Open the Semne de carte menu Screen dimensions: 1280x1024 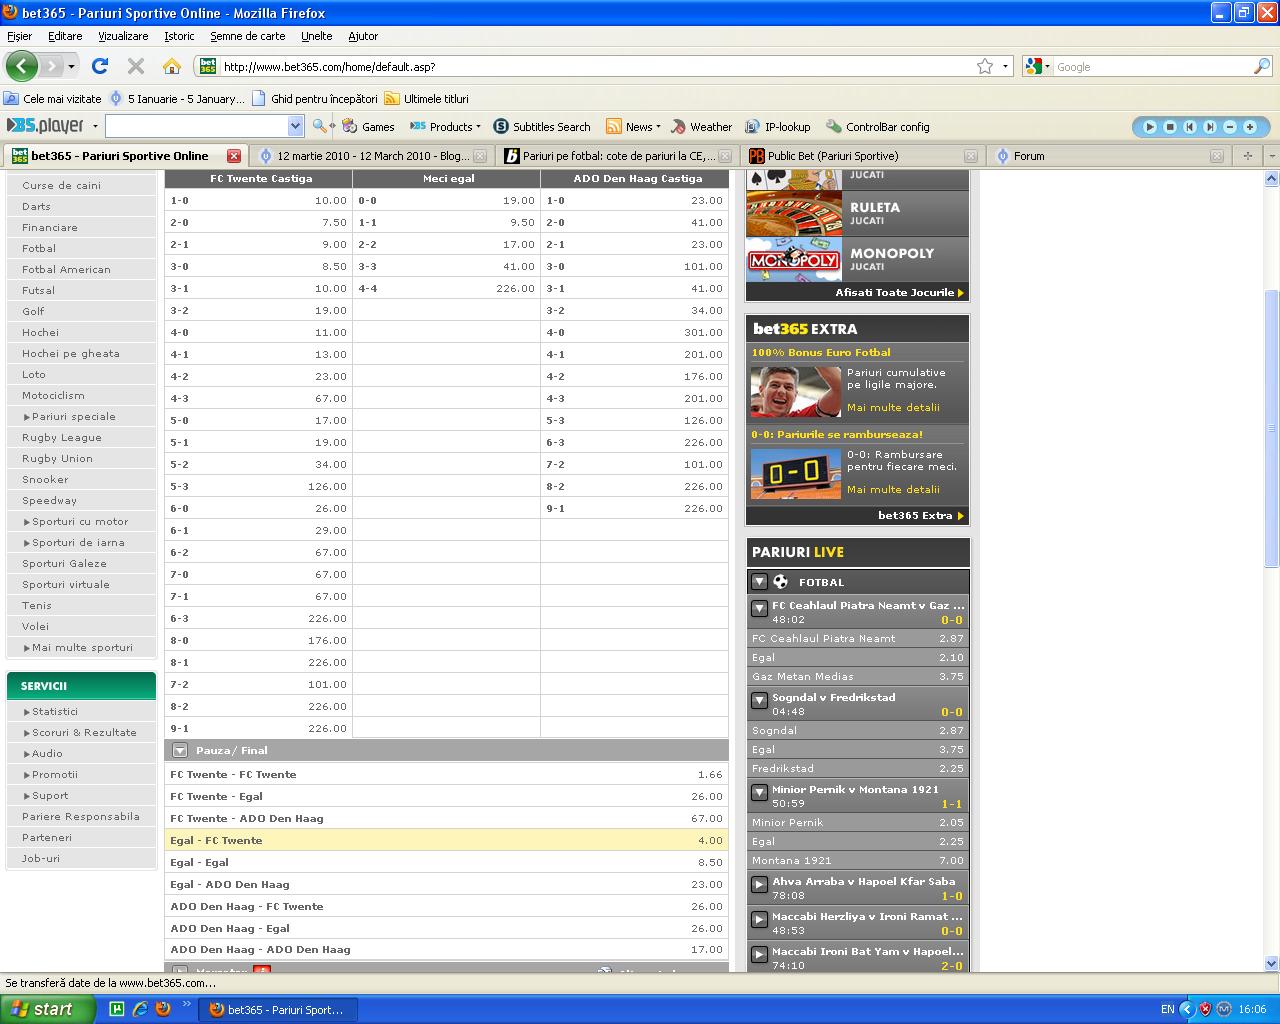click(247, 36)
